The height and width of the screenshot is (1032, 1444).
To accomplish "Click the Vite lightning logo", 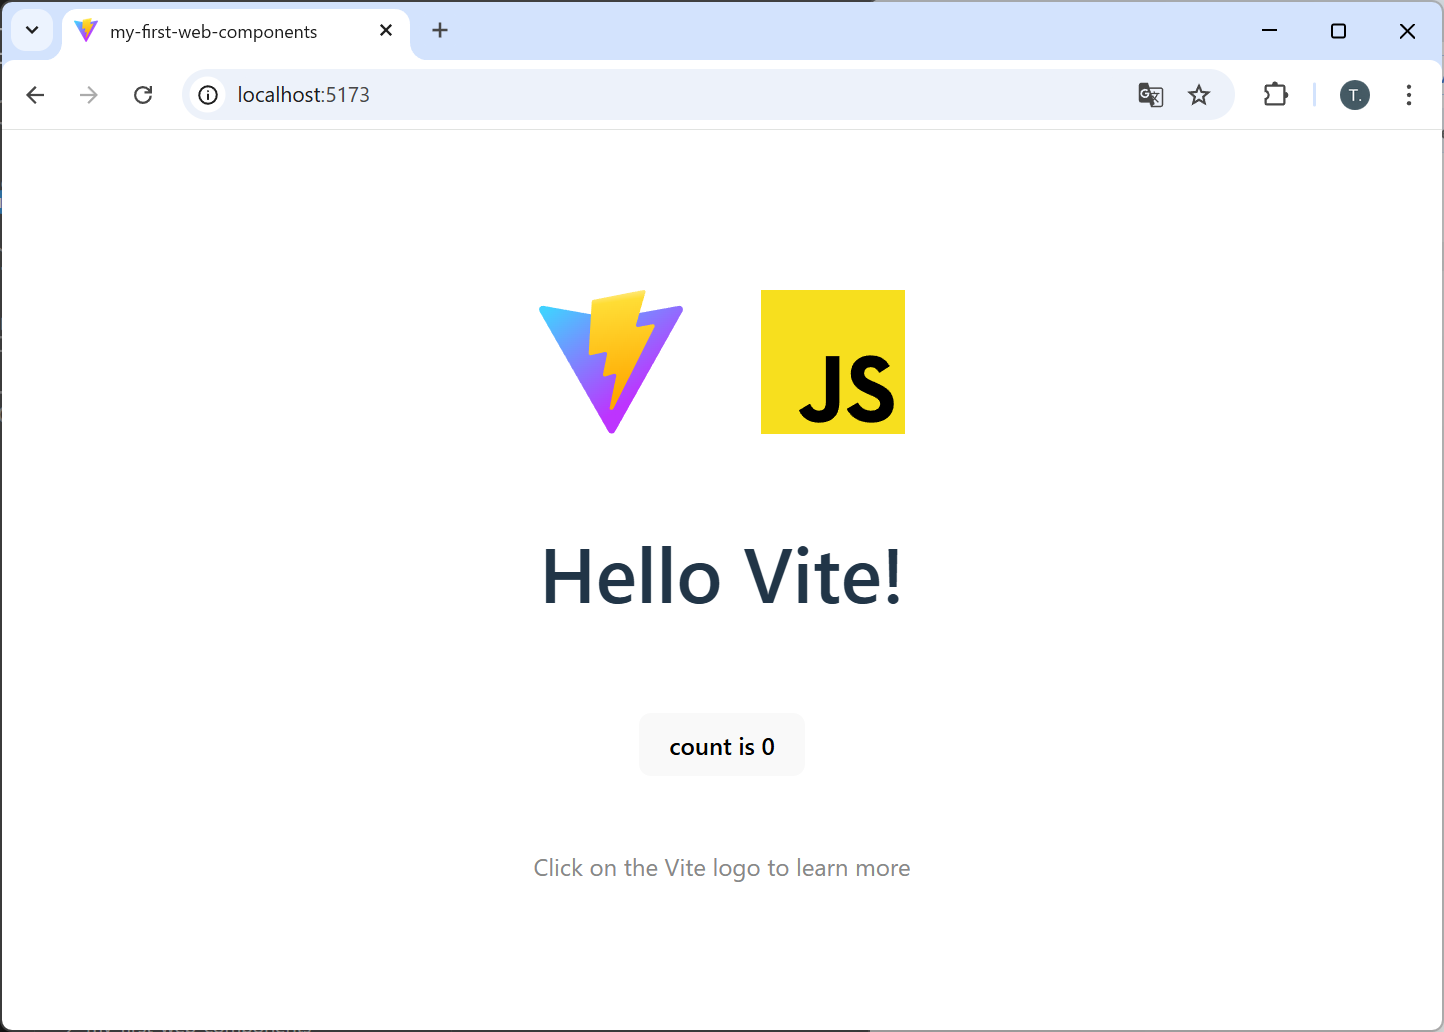I will tap(611, 362).
